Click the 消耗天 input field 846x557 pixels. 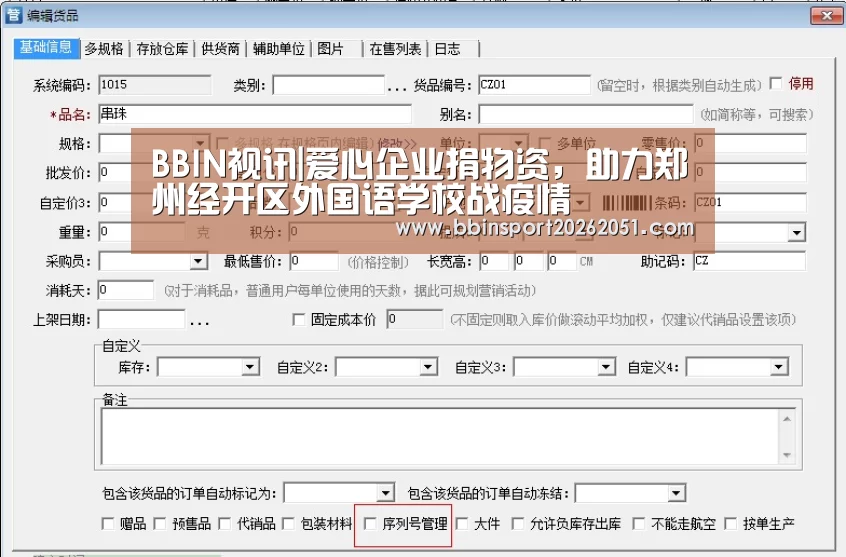(x=126, y=290)
